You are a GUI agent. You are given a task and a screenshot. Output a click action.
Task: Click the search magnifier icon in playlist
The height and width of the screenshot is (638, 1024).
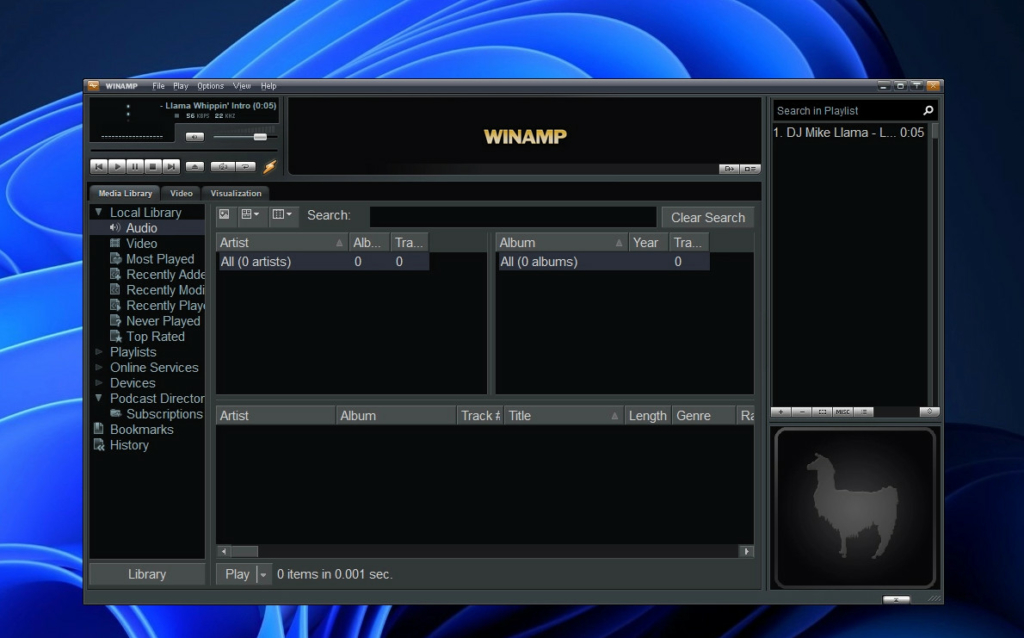pyautogui.click(x=928, y=111)
